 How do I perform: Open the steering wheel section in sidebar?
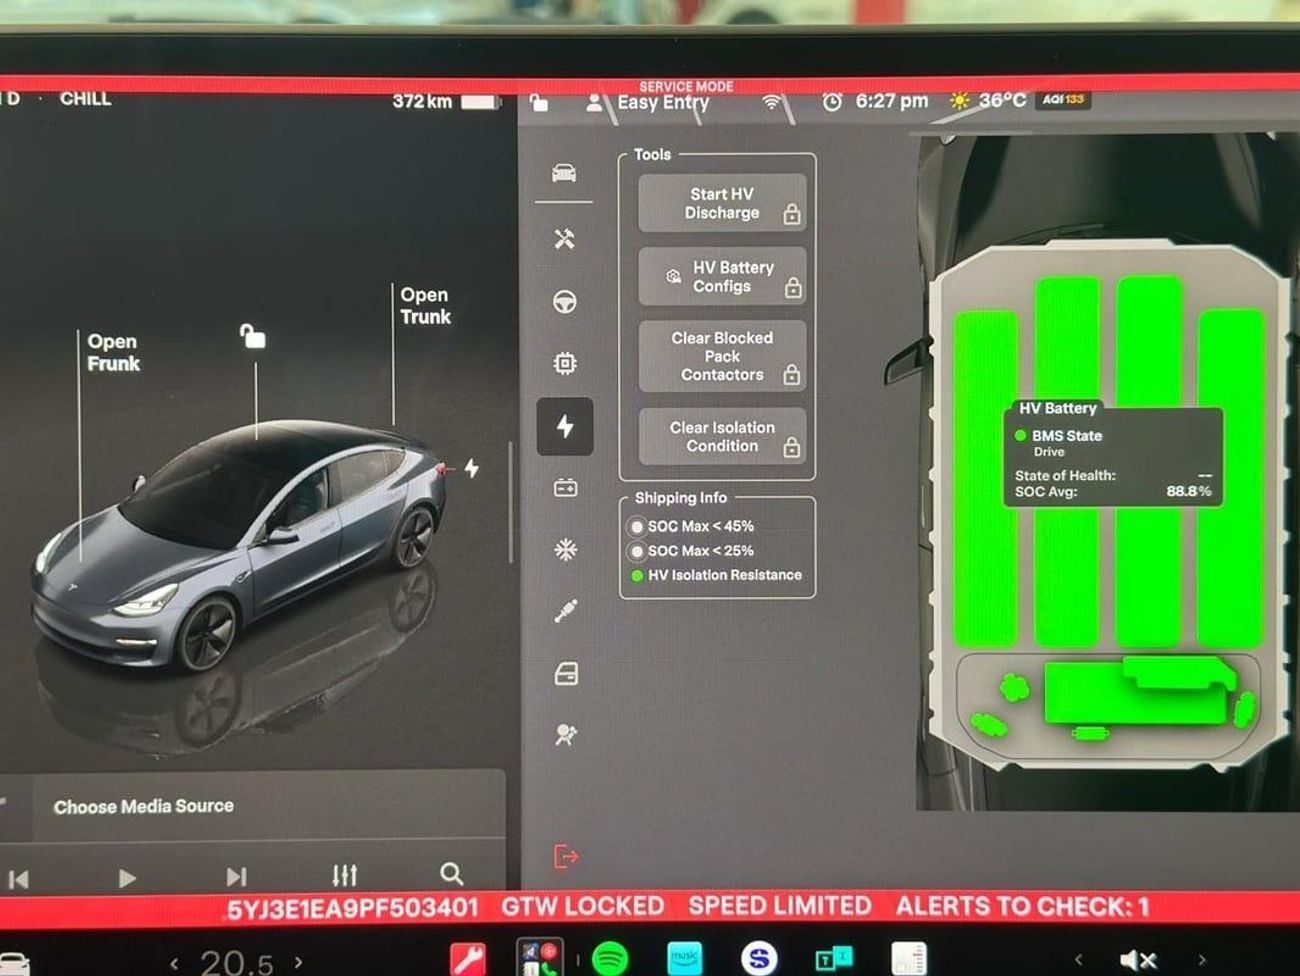(x=564, y=301)
